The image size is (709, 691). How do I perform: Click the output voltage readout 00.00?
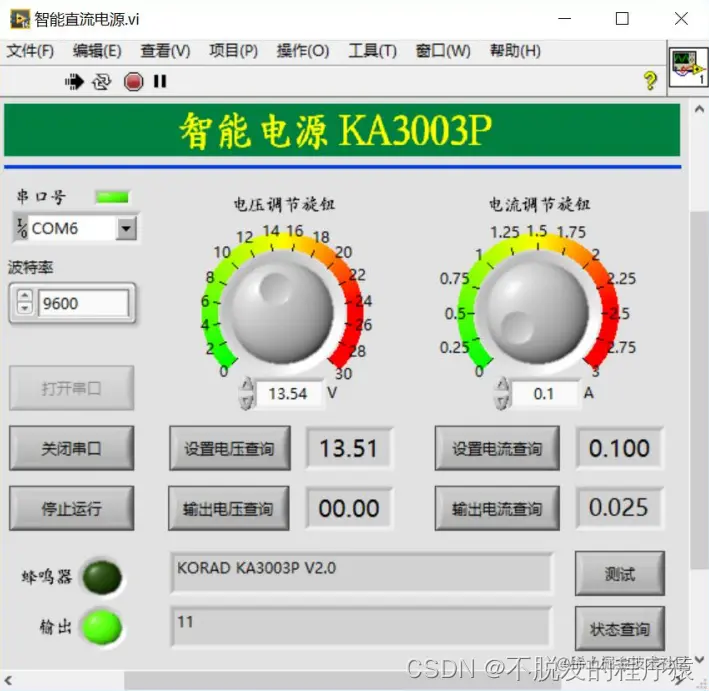pos(349,508)
